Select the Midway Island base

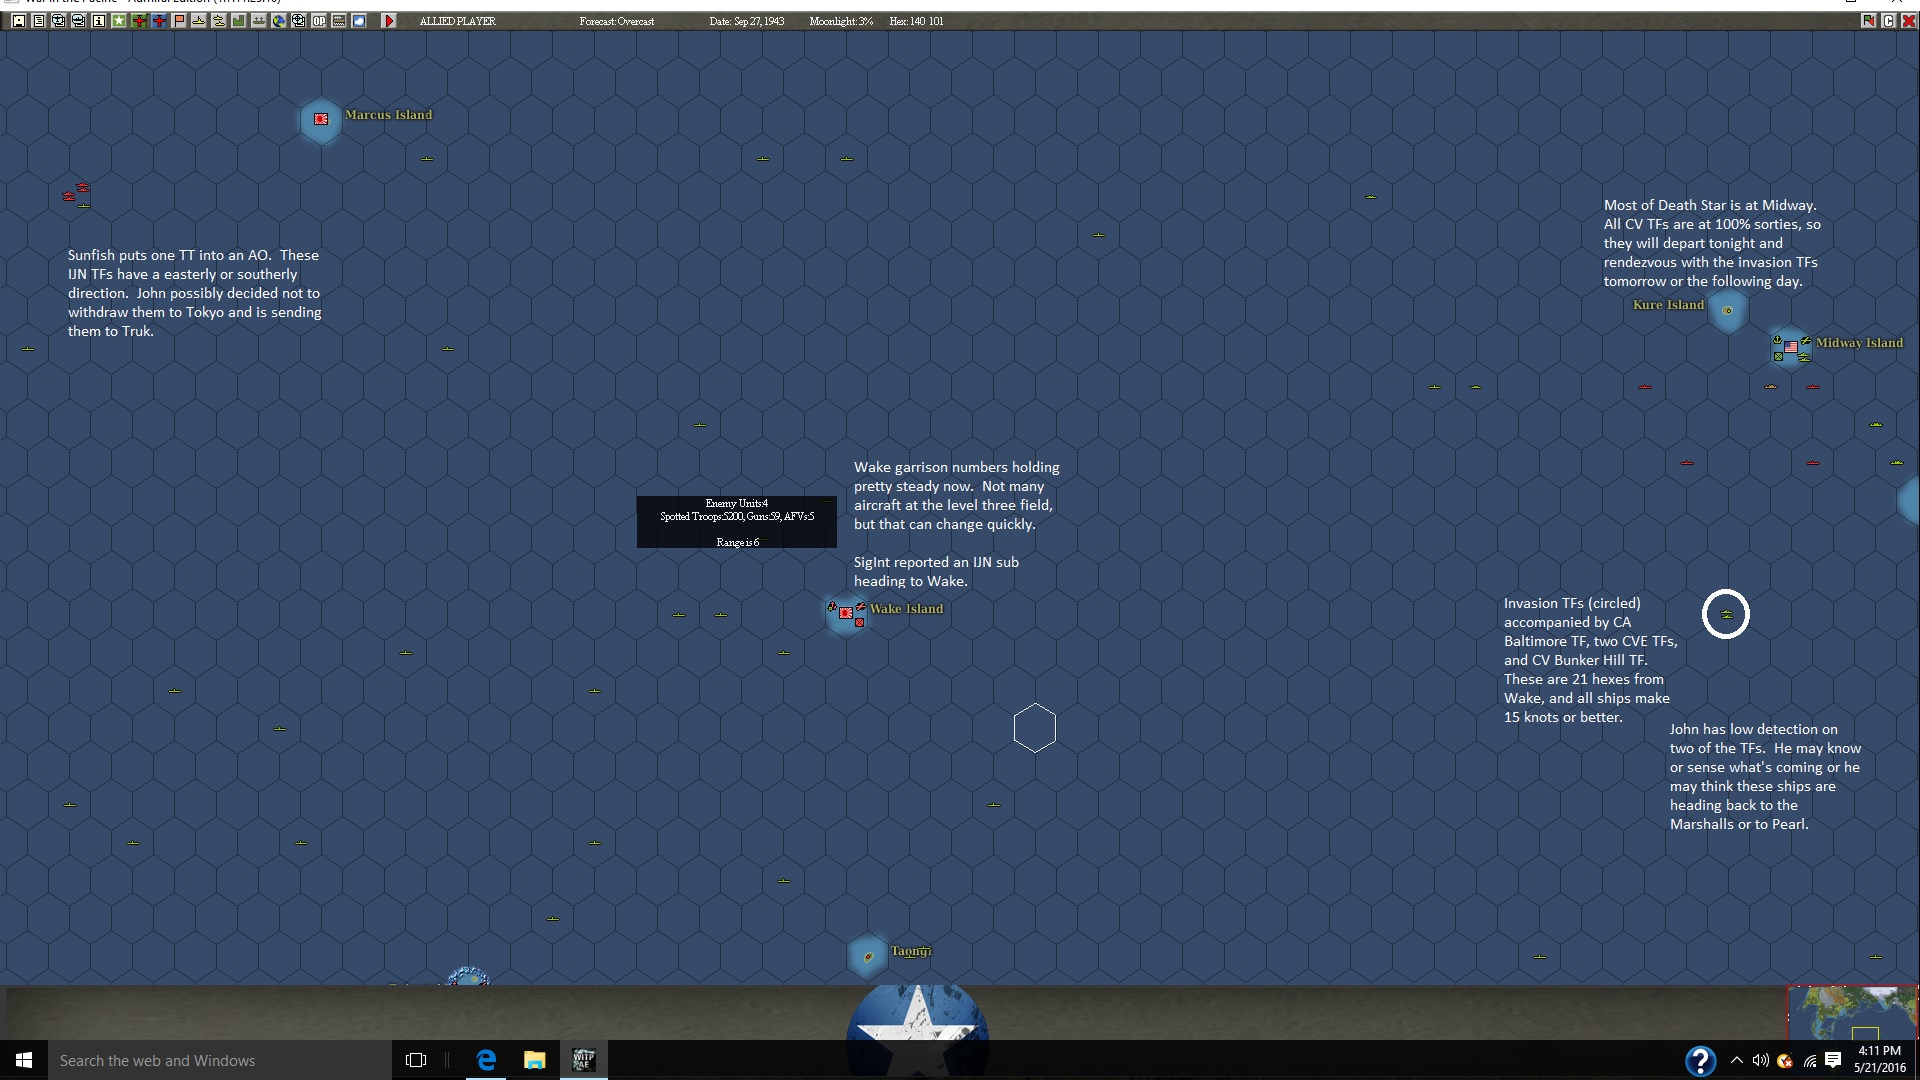coord(1790,347)
